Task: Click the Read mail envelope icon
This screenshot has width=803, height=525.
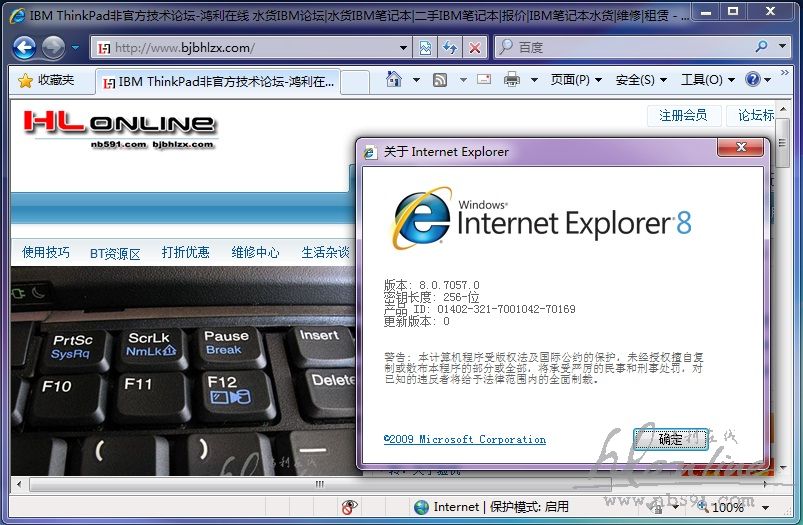Action: click(x=484, y=80)
